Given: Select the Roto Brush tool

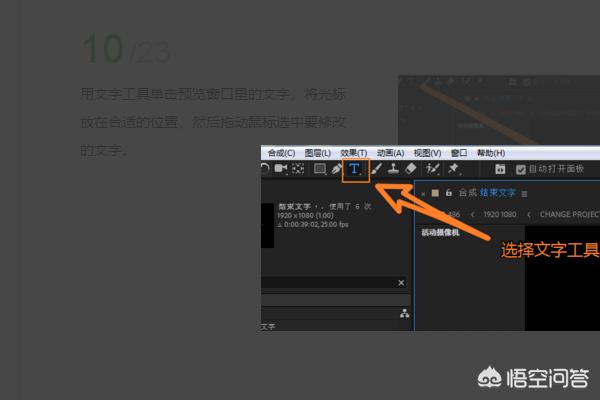Looking at the screenshot, I should (432, 170).
